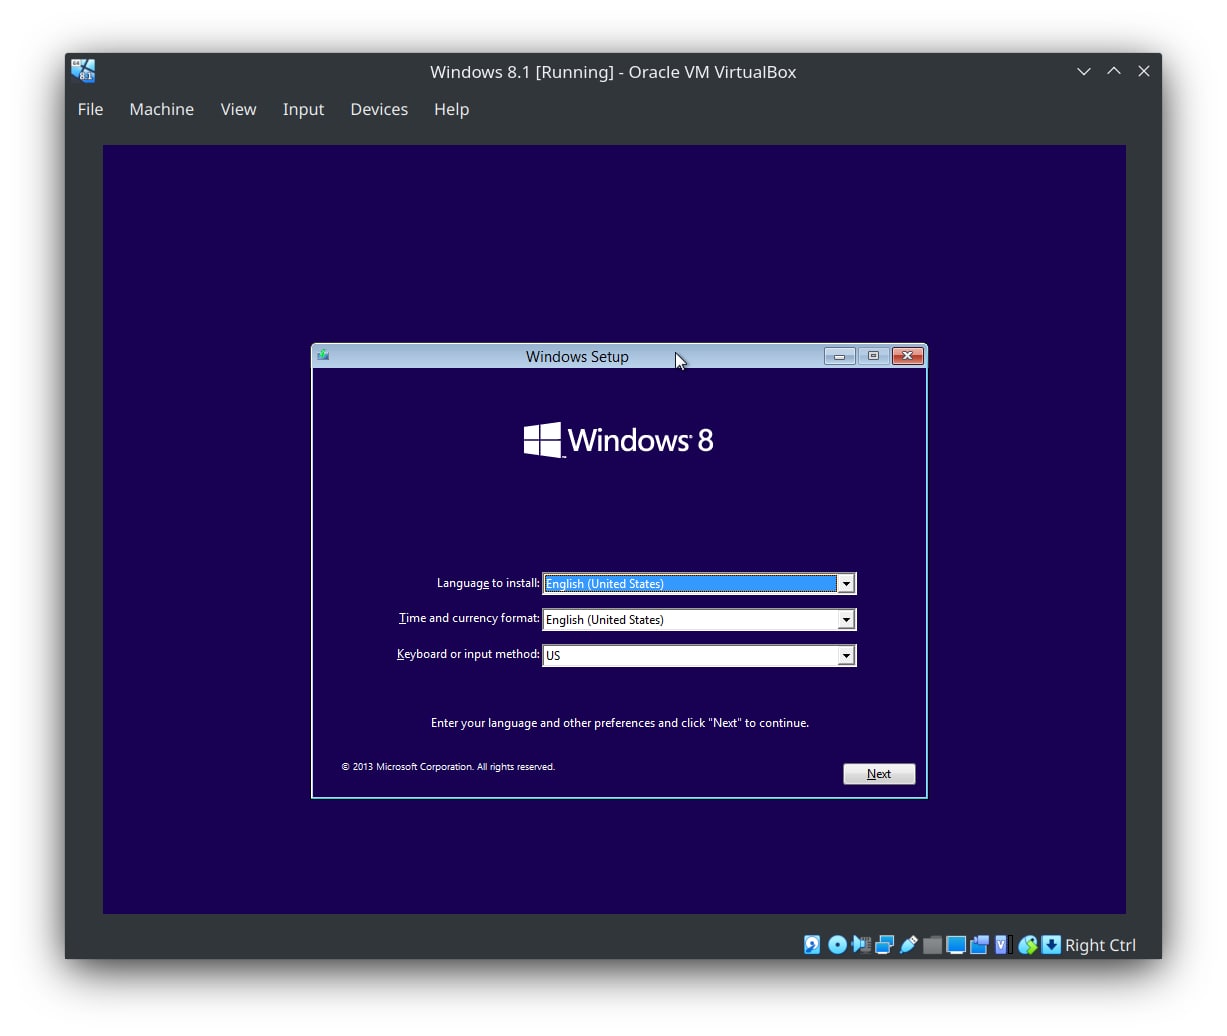The width and height of the screenshot is (1227, 1036).
Task: Maximize the VirtualBox window
Action: (1113, 71)
